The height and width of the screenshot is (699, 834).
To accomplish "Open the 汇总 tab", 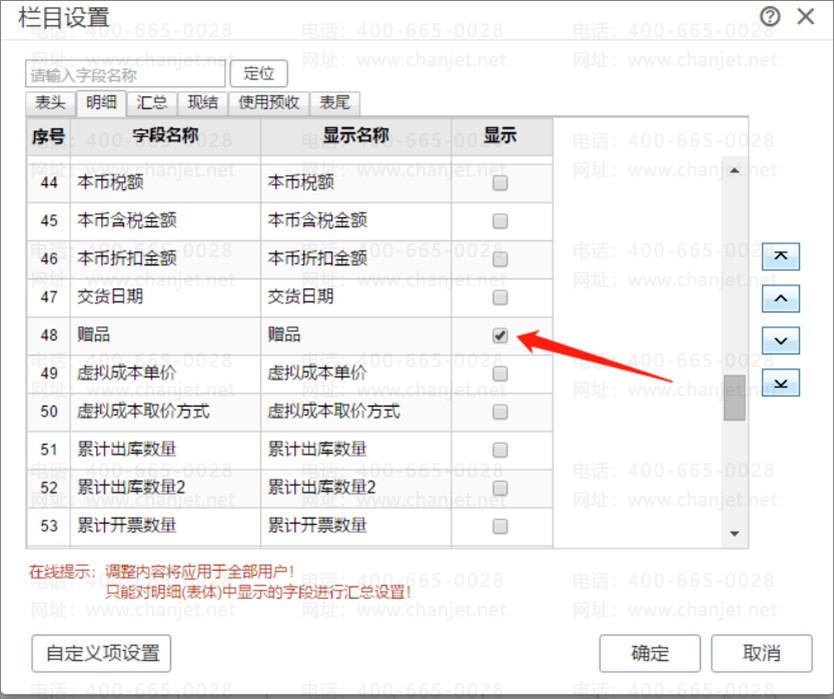I will [x=152, y=103].
